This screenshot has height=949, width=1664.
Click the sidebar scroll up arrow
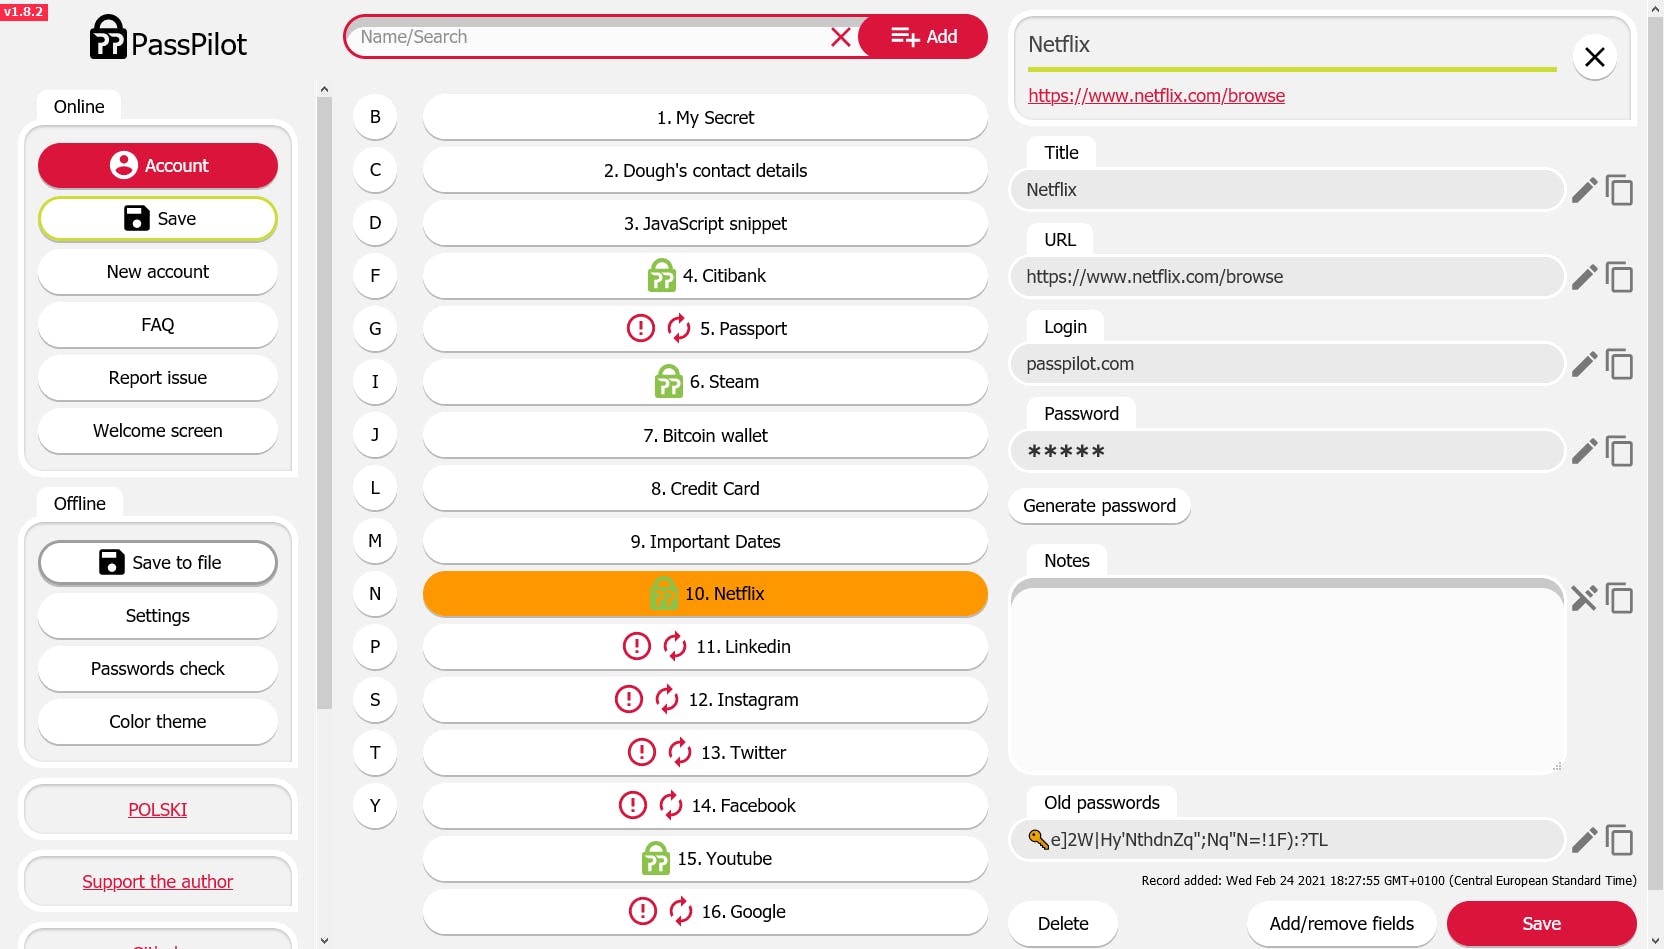324,89
